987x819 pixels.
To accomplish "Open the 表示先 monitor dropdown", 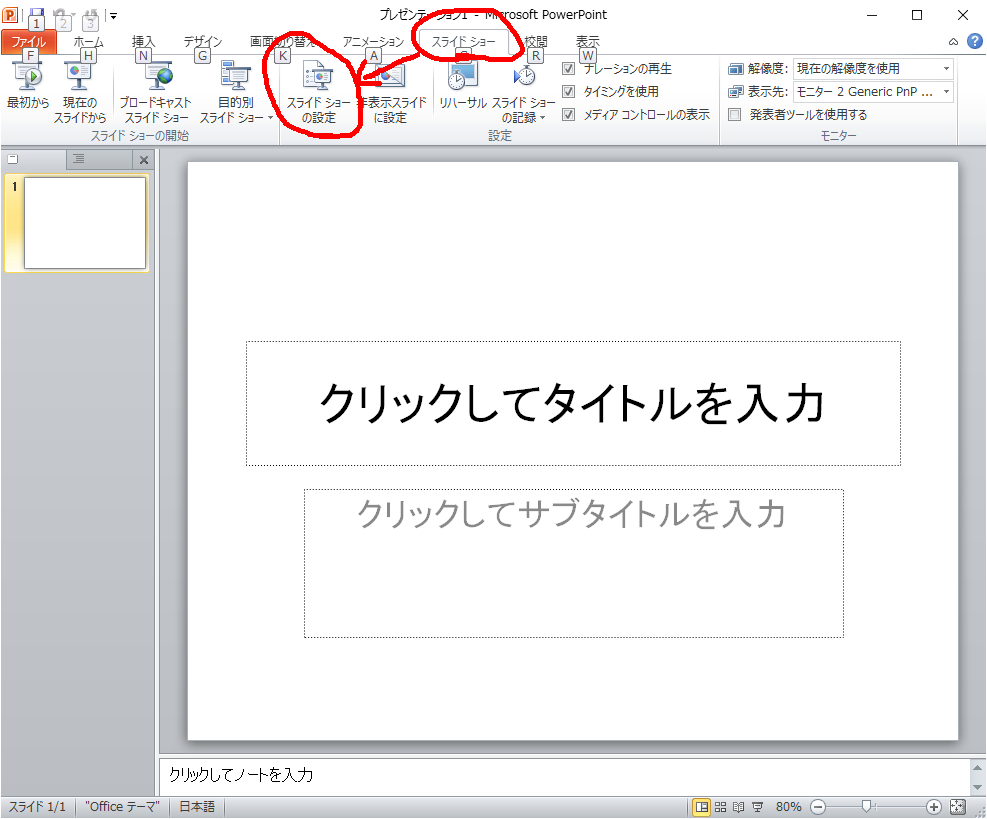I will tap(946, 92).
